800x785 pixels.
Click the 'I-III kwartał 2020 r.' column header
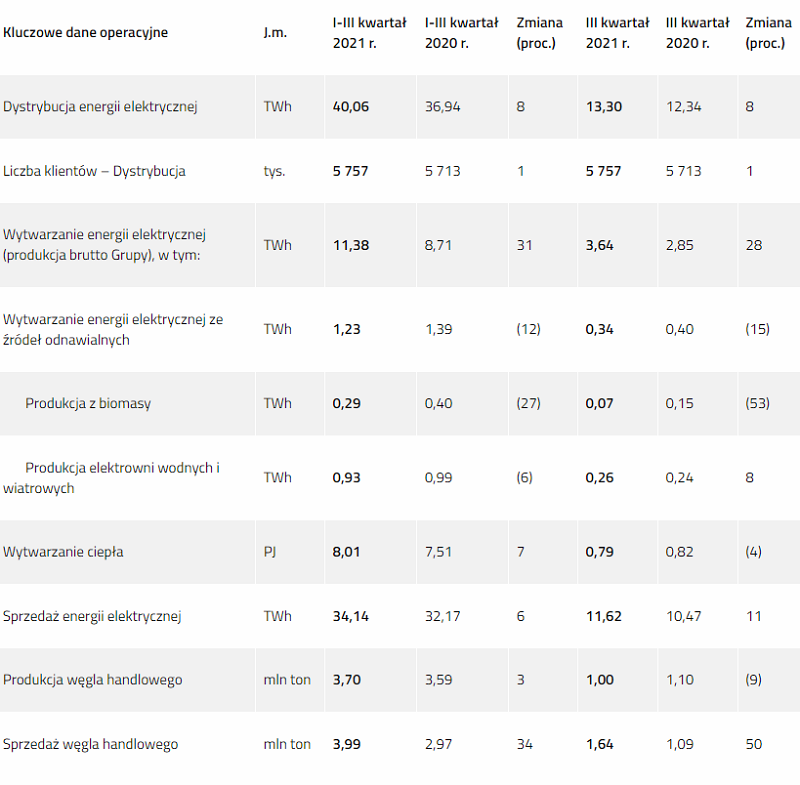coord(461,33)
